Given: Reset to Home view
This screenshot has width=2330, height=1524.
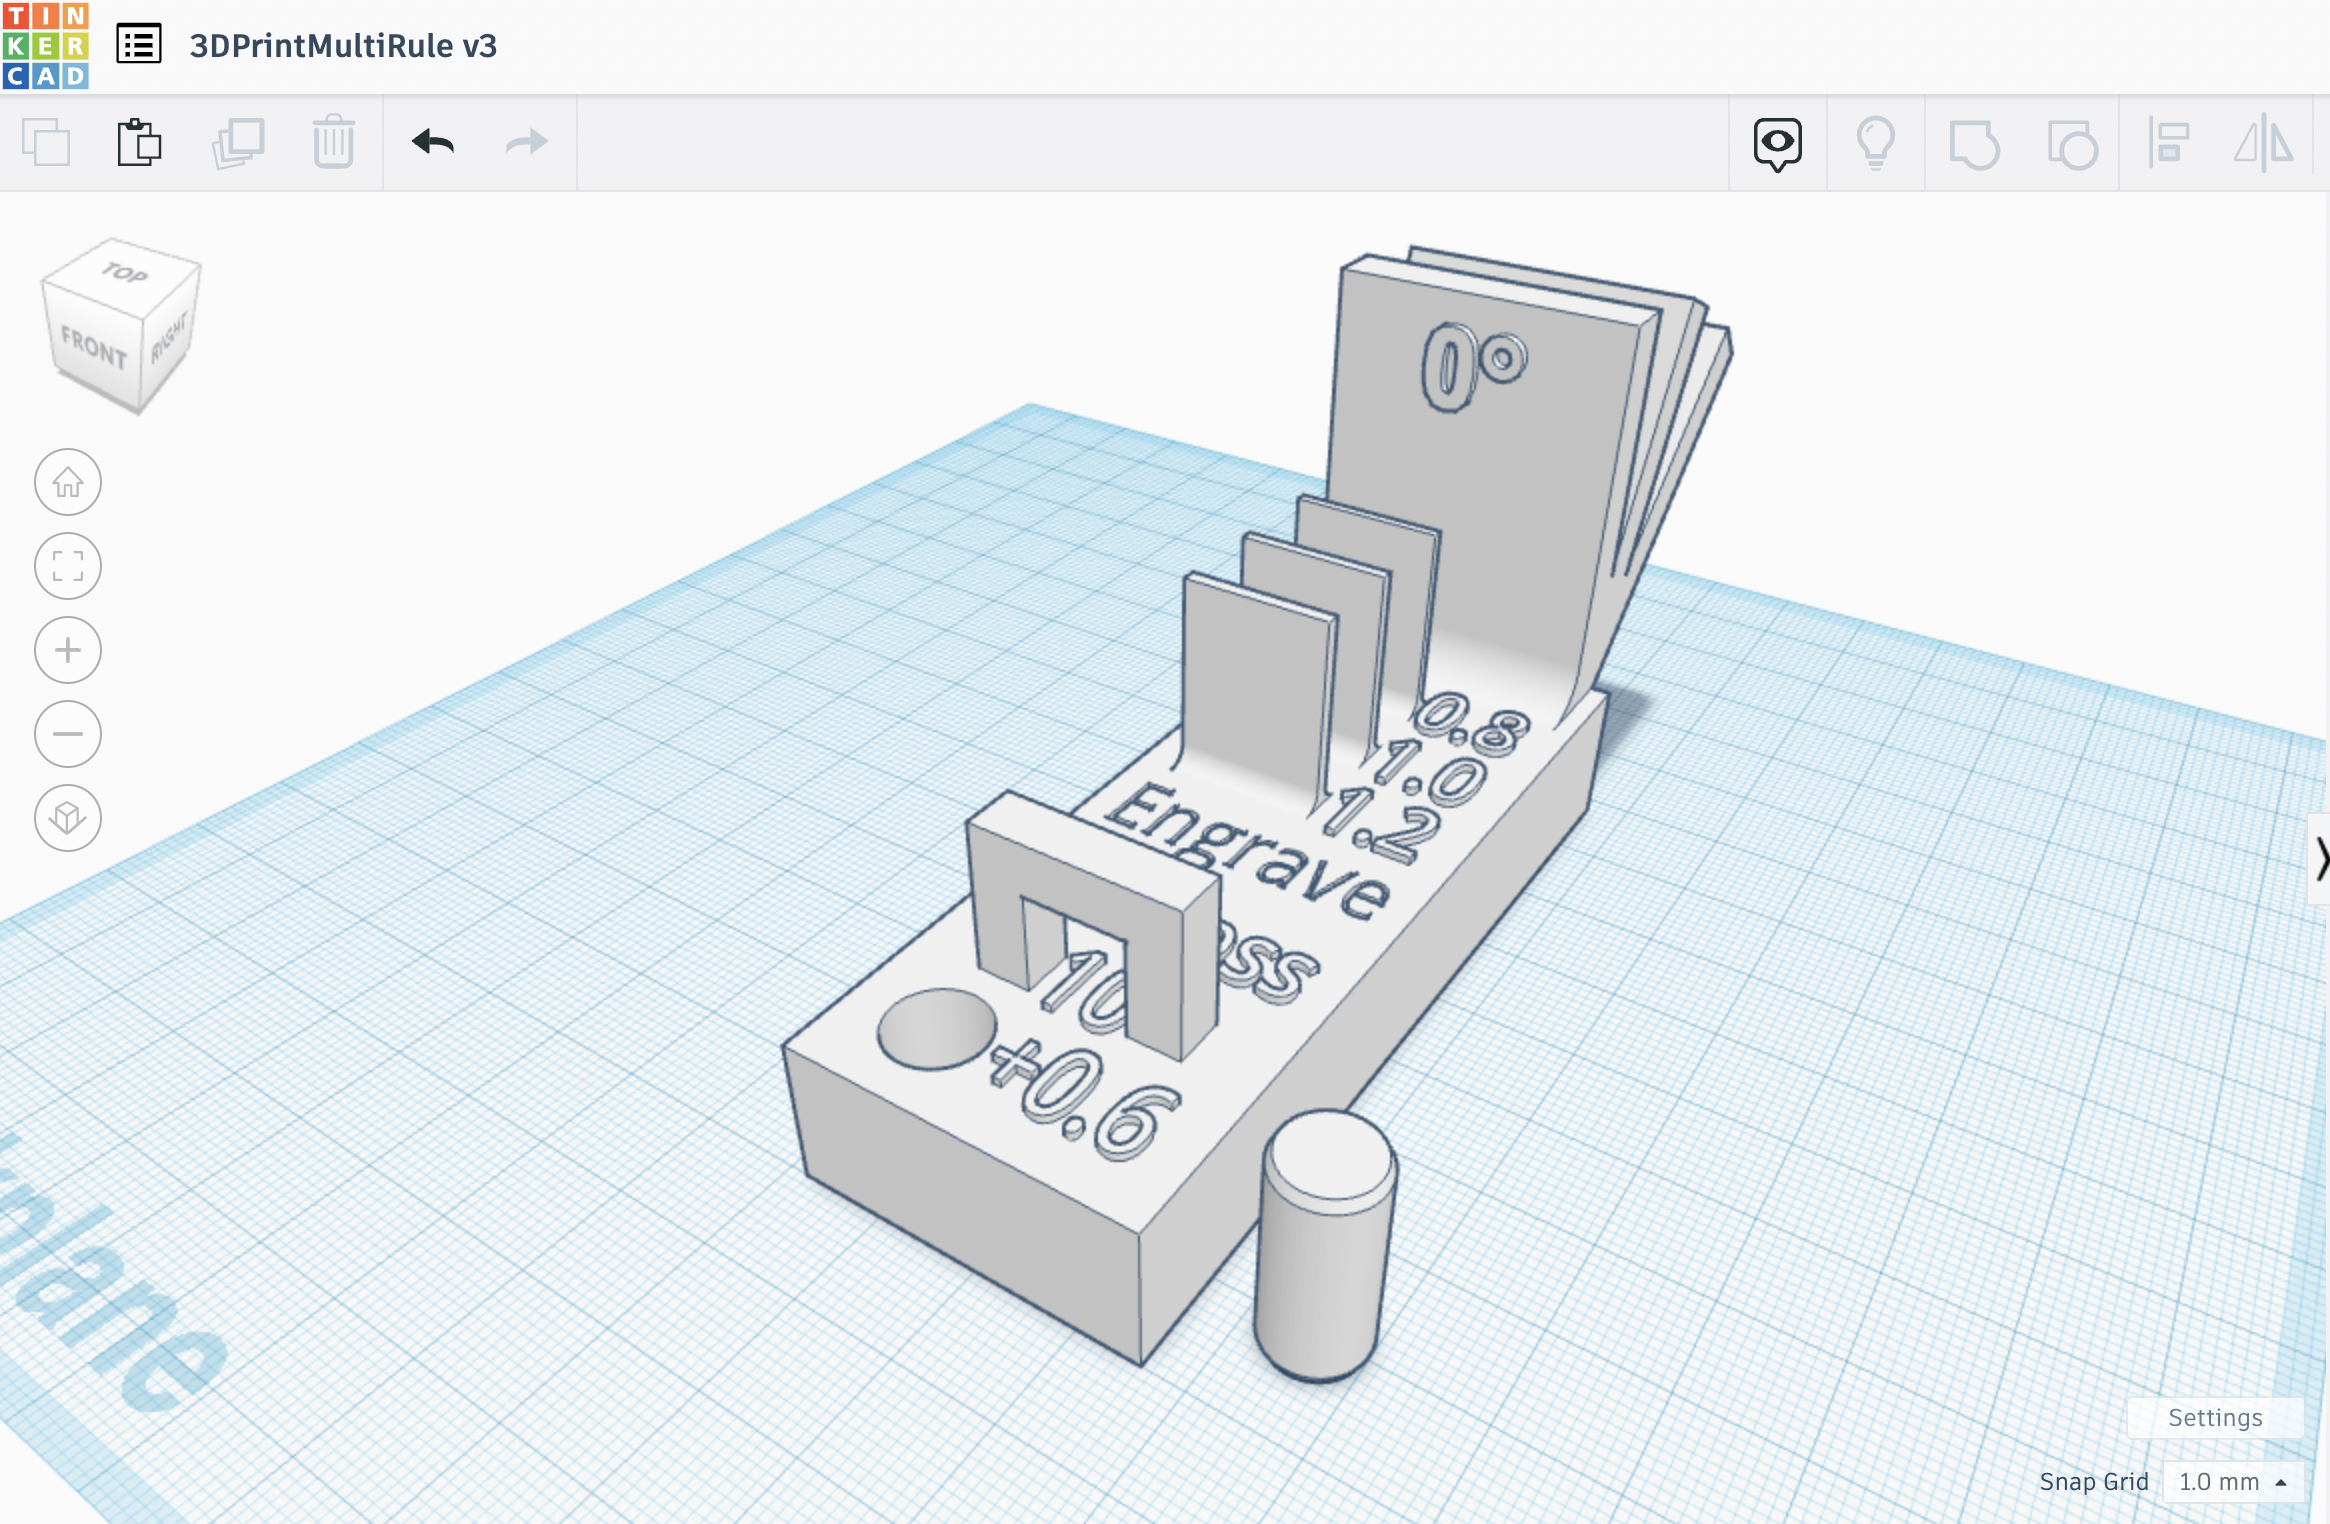Looking at the screenshot, I should 68,482.
